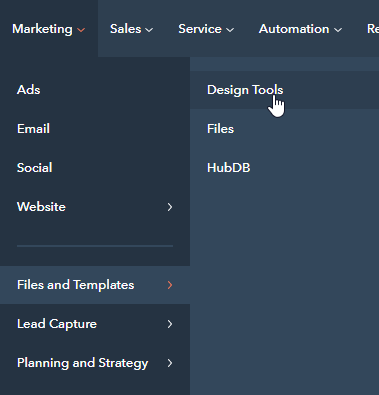Viewport: 379px width, 395px height.
Task: Open HubDB
Action: 284,168
